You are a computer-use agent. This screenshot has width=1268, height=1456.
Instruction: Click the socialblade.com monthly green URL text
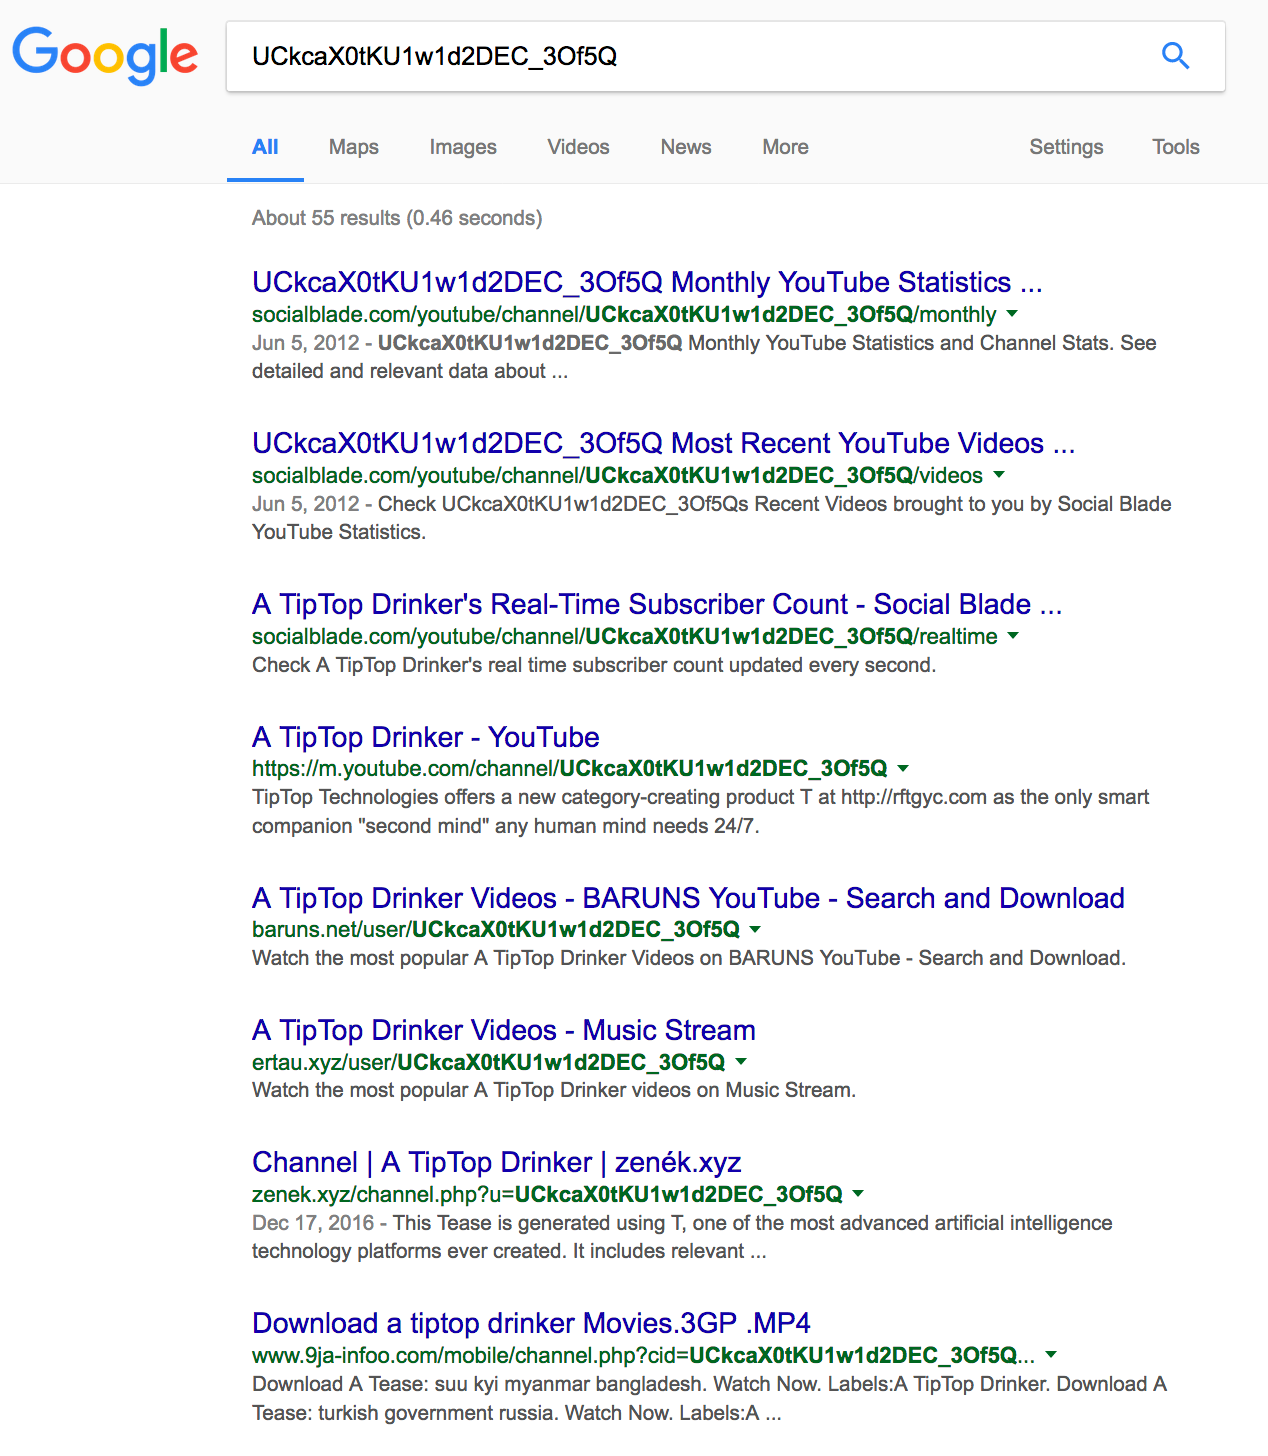click(624, 314)
